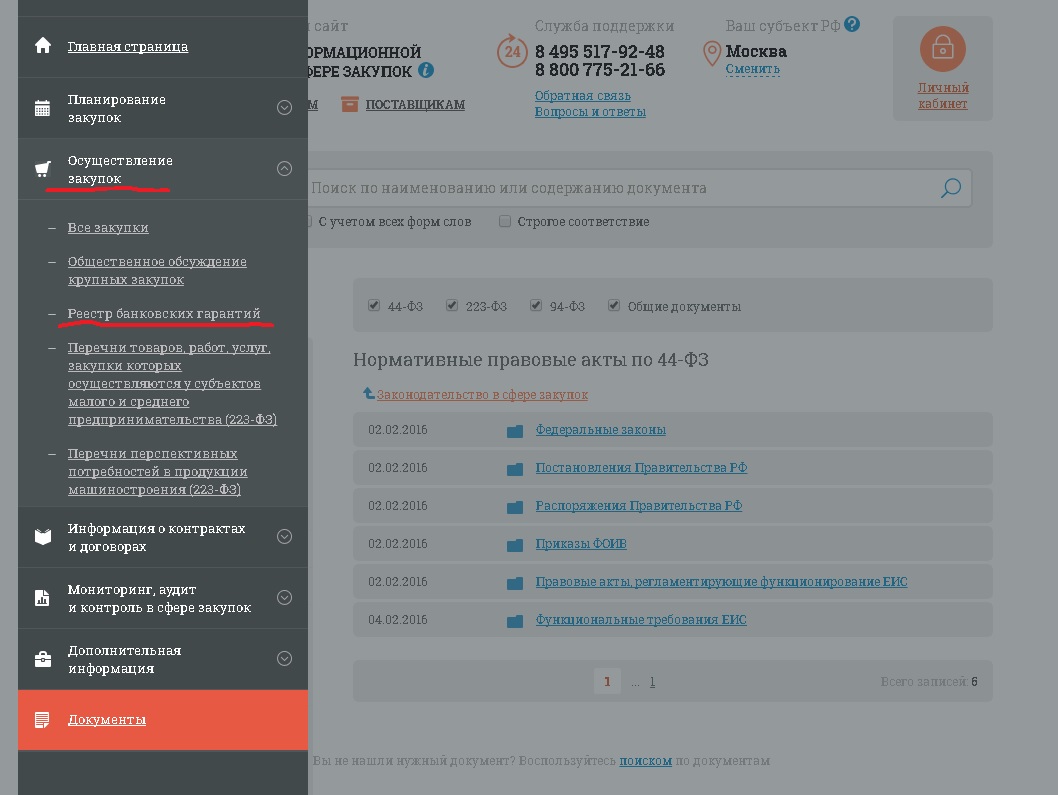
Task: Click the Сменить region link
Action: point(752,70)
